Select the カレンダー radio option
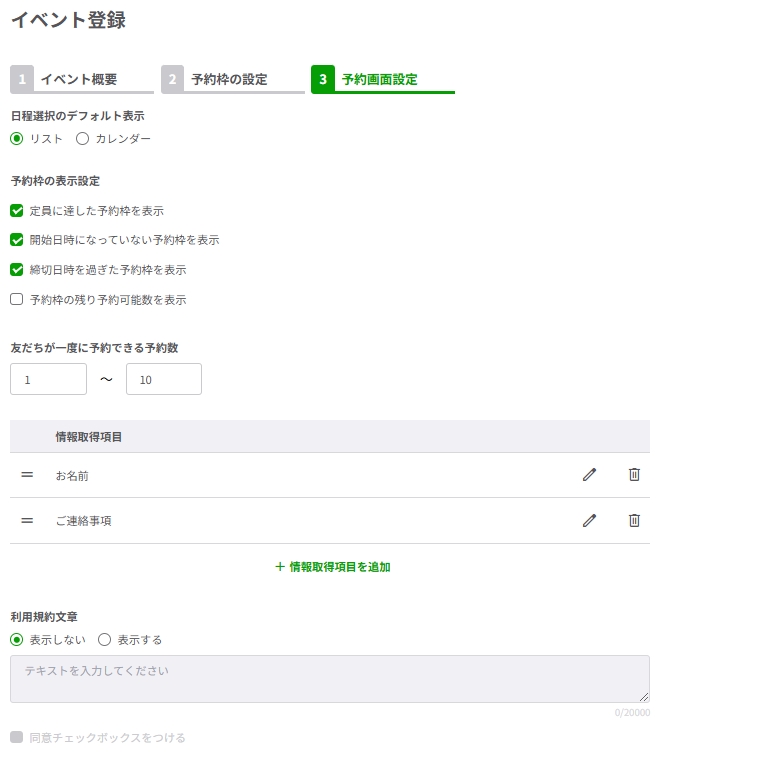The image size is (782, 768). click(x=83, y=139)
